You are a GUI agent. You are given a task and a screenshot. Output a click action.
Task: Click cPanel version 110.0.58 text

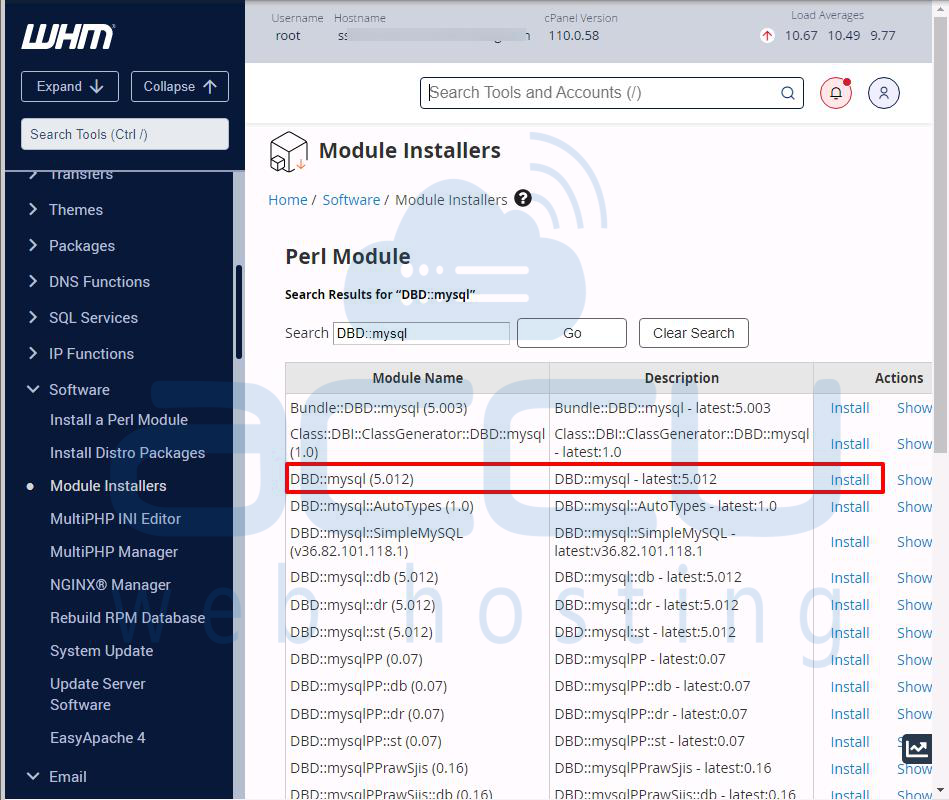point(574,36)
